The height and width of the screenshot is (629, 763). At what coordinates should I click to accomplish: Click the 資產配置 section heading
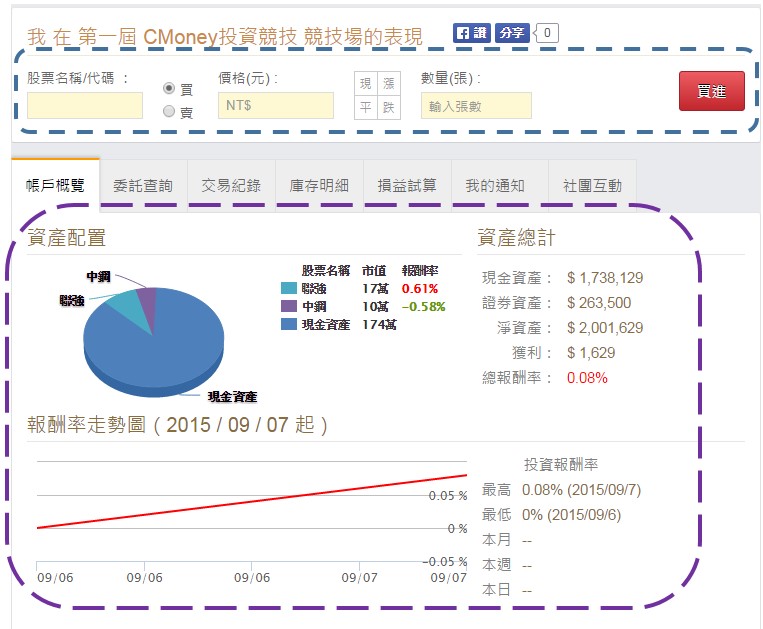(x=67, y=237)
